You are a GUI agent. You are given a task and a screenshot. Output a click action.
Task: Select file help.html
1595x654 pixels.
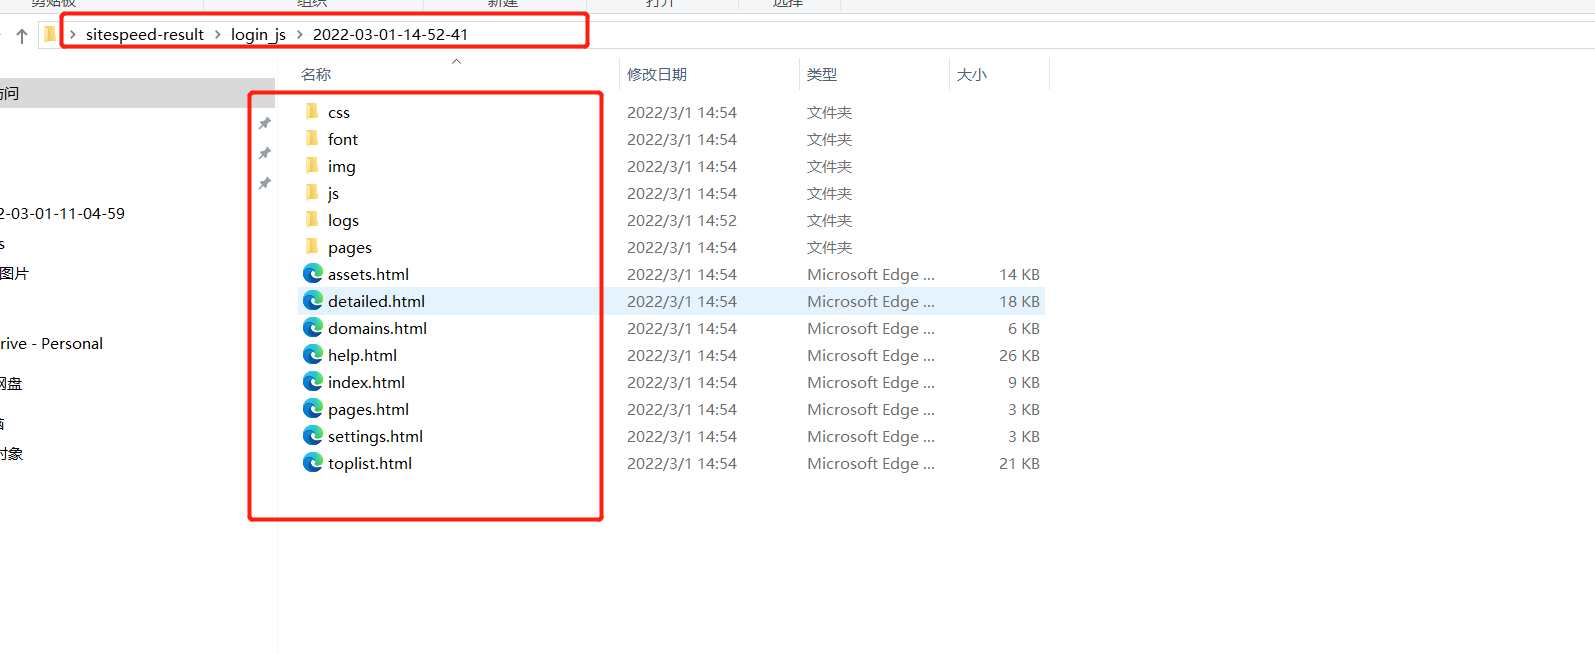pos(362,355)
